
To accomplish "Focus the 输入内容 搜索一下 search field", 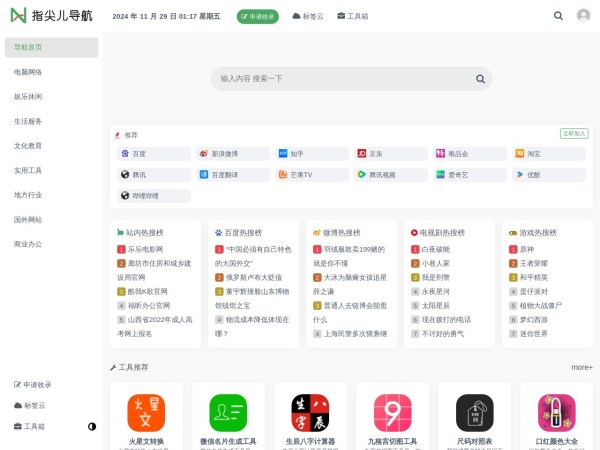I will (x=340, y=79).
